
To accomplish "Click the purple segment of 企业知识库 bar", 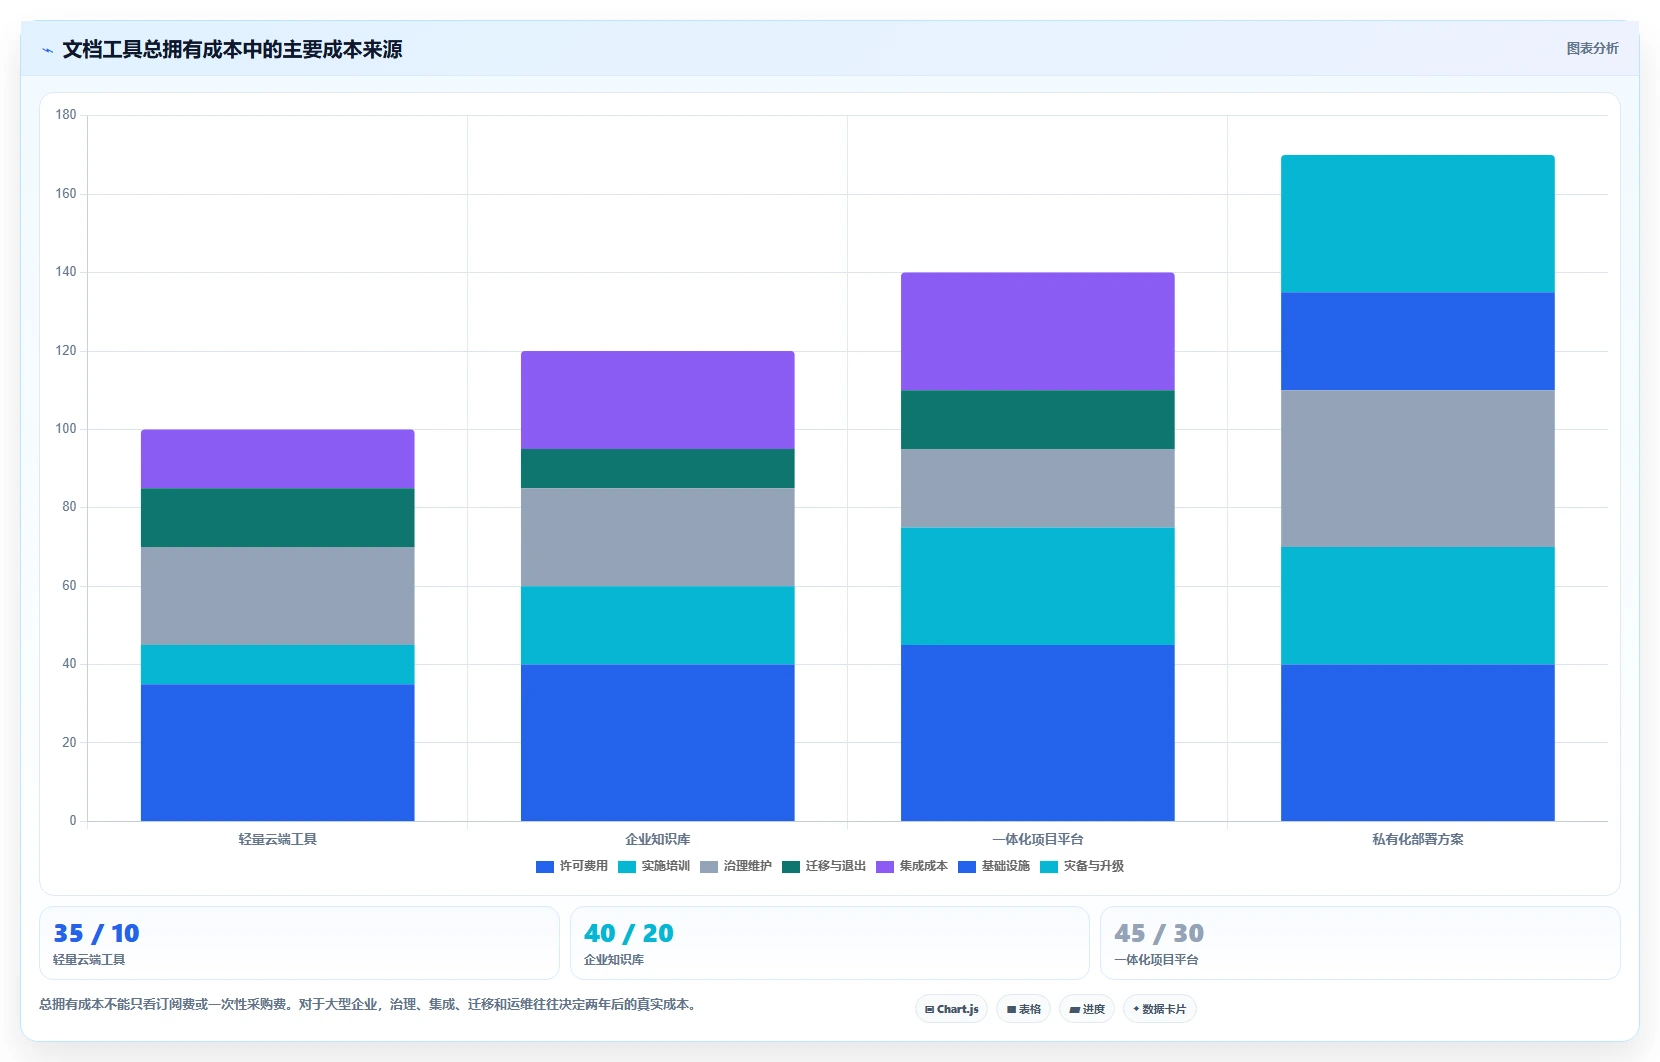I will tap(657, 400).
